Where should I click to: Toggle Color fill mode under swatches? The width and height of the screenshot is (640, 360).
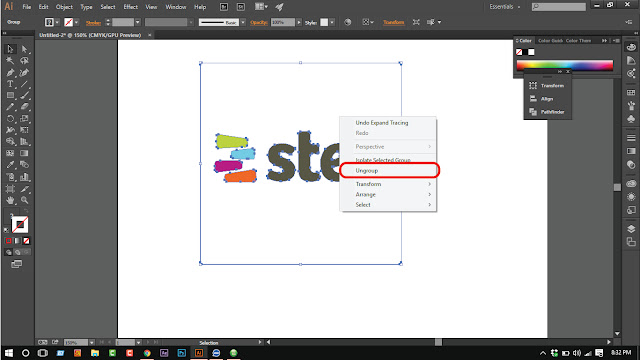click(x=9, y=241)
